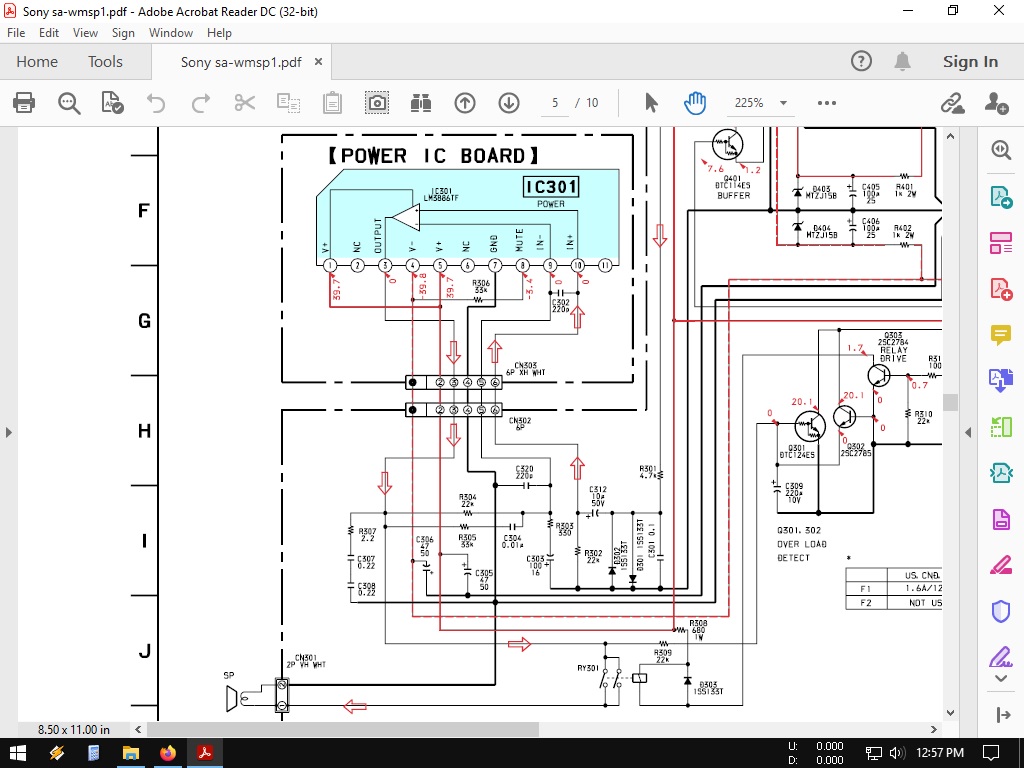Click the 8.50 x 11.00 in page size
1024x768 pixels.
point(74,729)
